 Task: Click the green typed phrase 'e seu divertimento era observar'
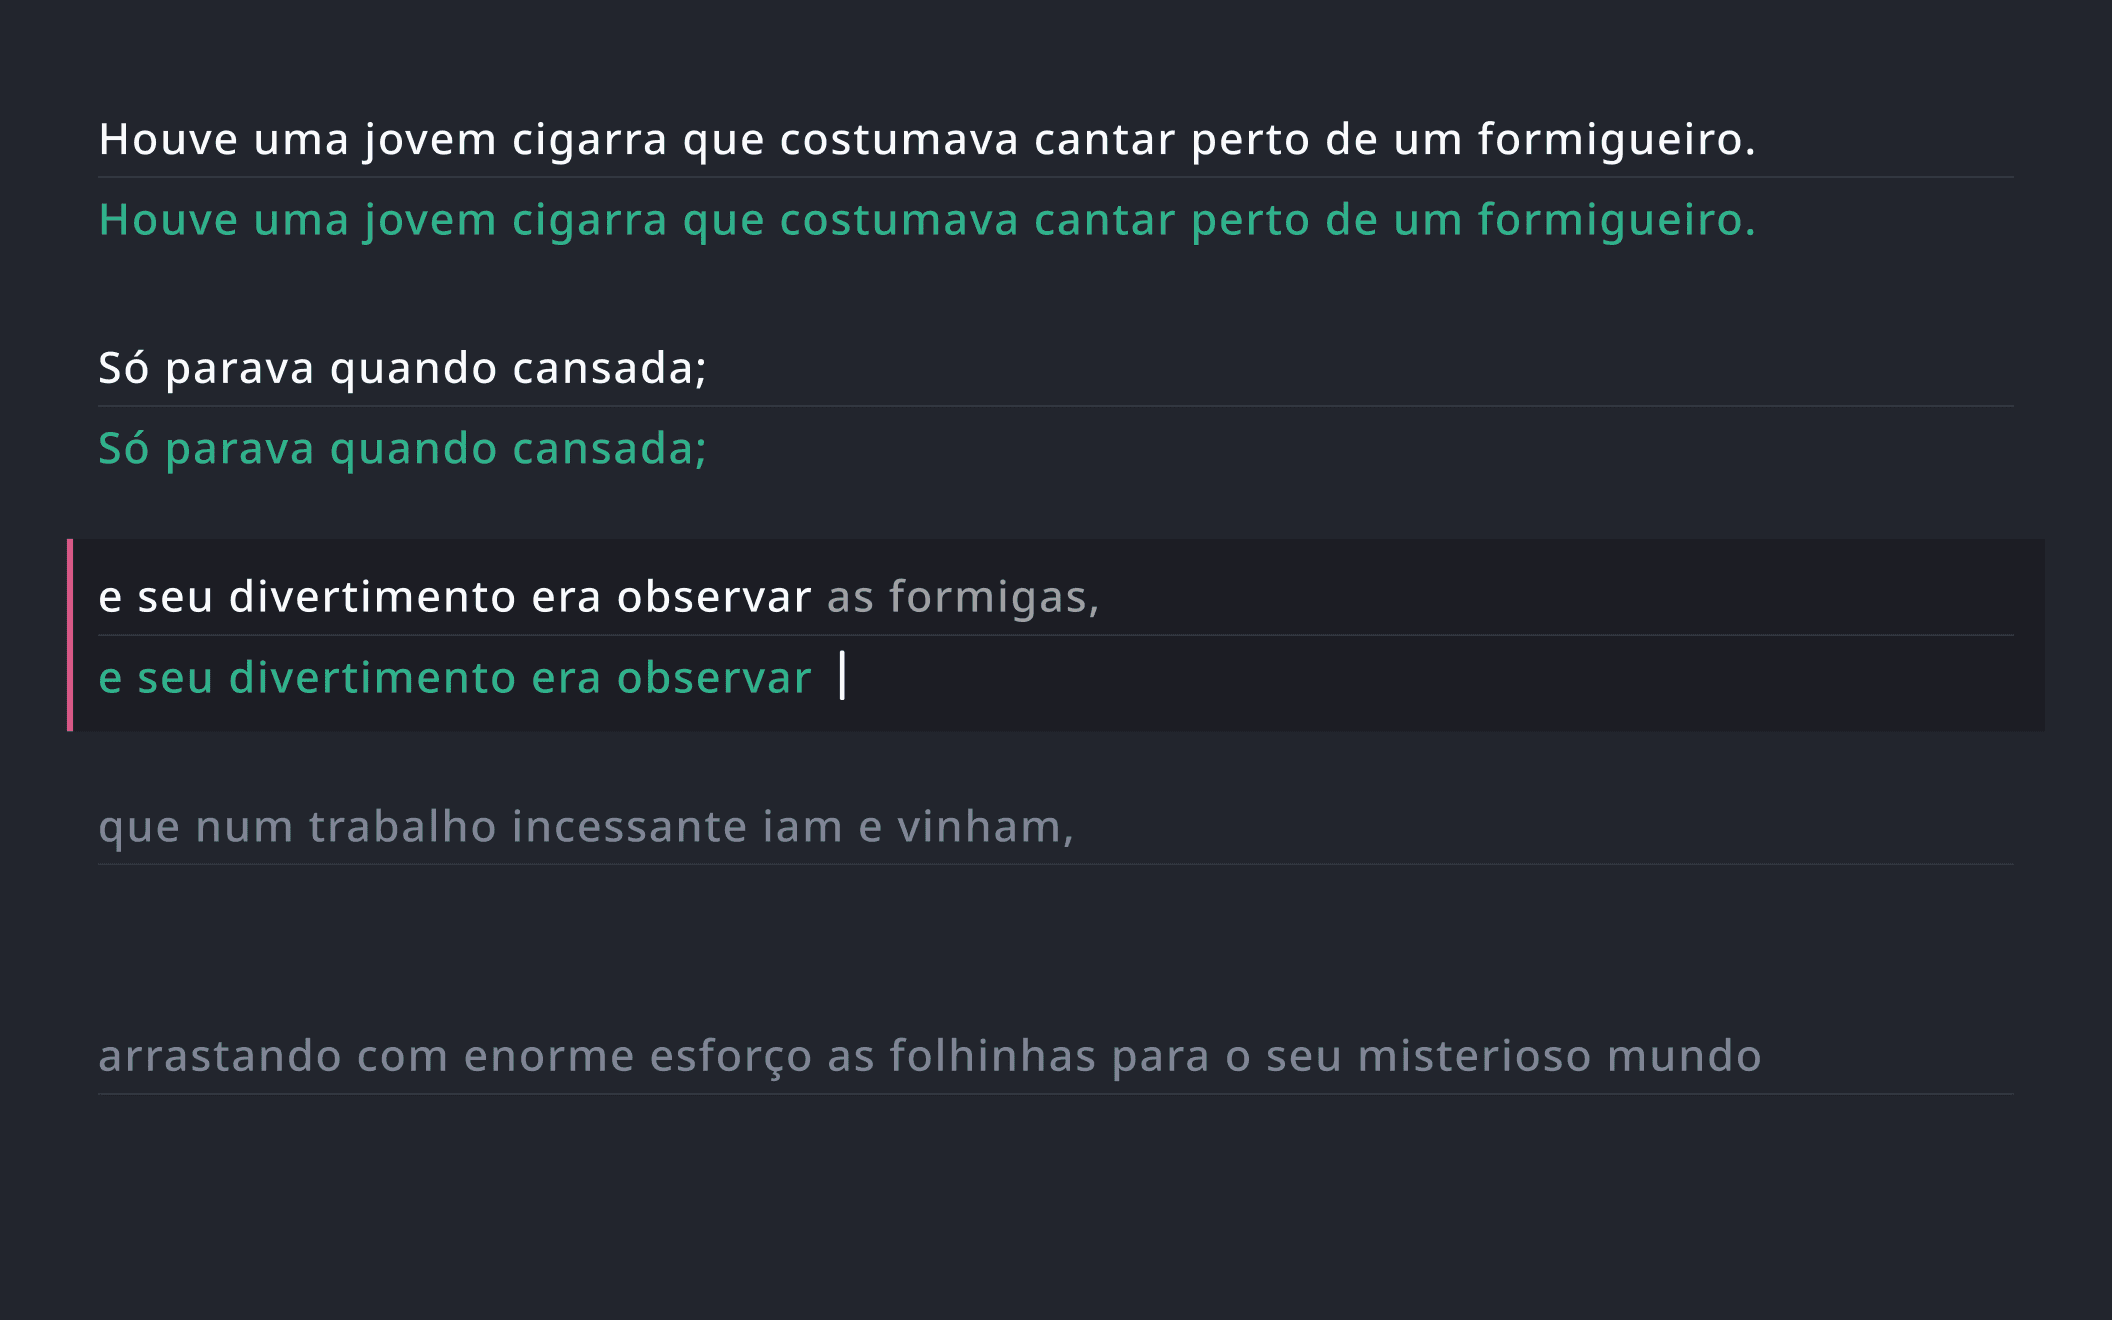455,678
